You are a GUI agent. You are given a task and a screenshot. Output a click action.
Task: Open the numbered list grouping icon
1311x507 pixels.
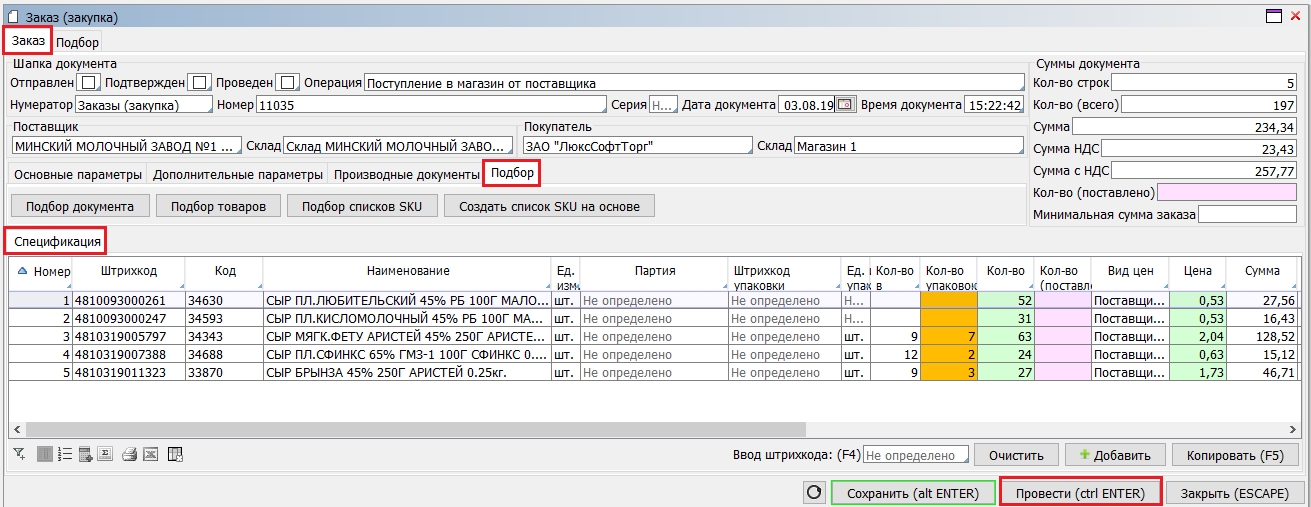pyautogui.click(x=65, y=455)
